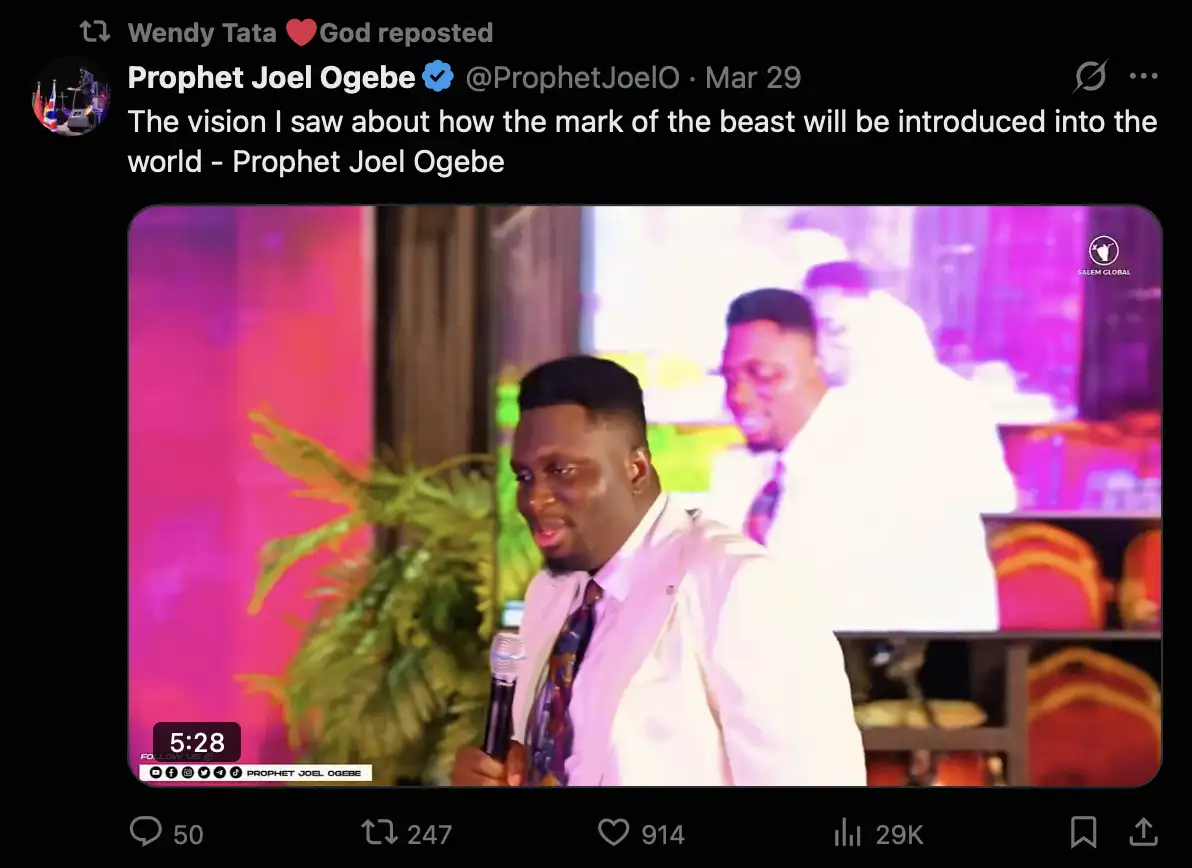Open the three-dot More menu
This screenshot has height=868, width=1192.
(x=1143, y=77)
